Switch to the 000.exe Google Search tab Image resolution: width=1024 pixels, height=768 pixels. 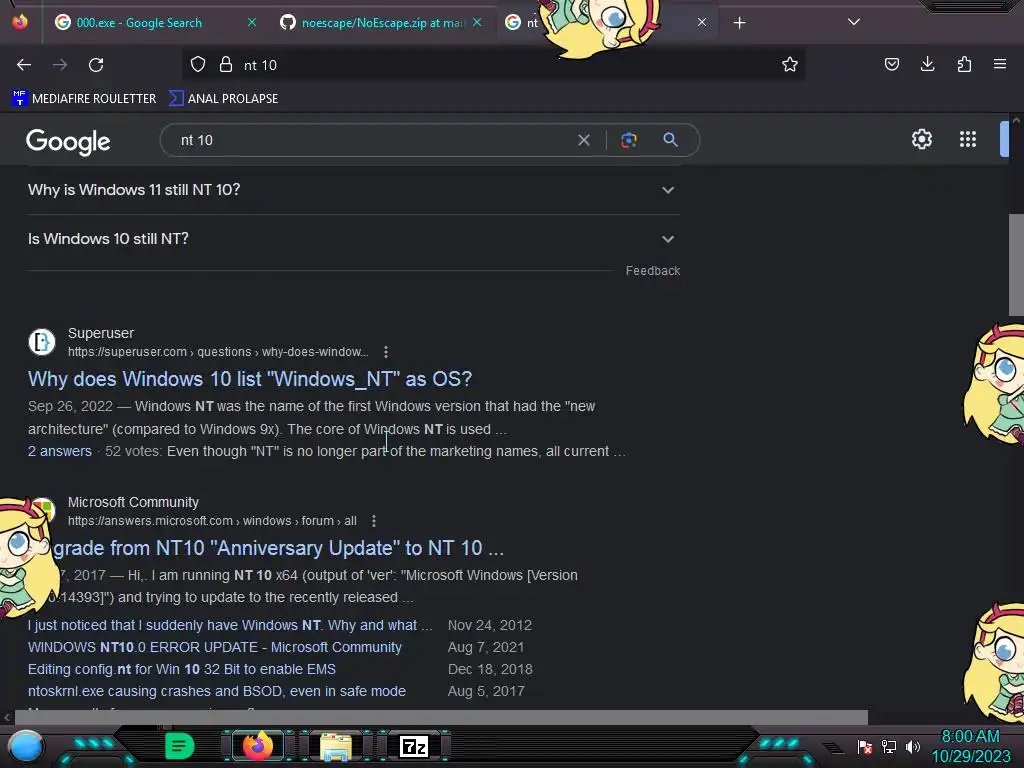(x=138, y=23)
